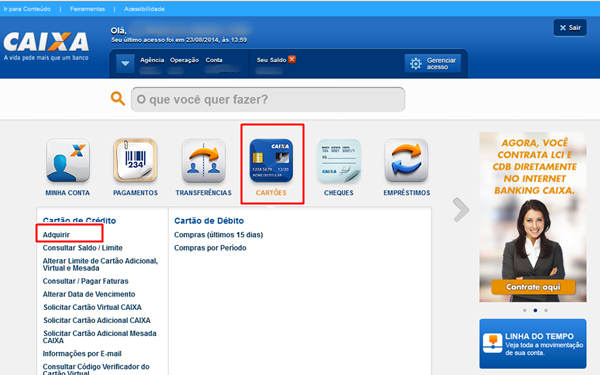Select the second banner carousel dot
Screen dimensions: 600x375
click(x=535, y=310)
